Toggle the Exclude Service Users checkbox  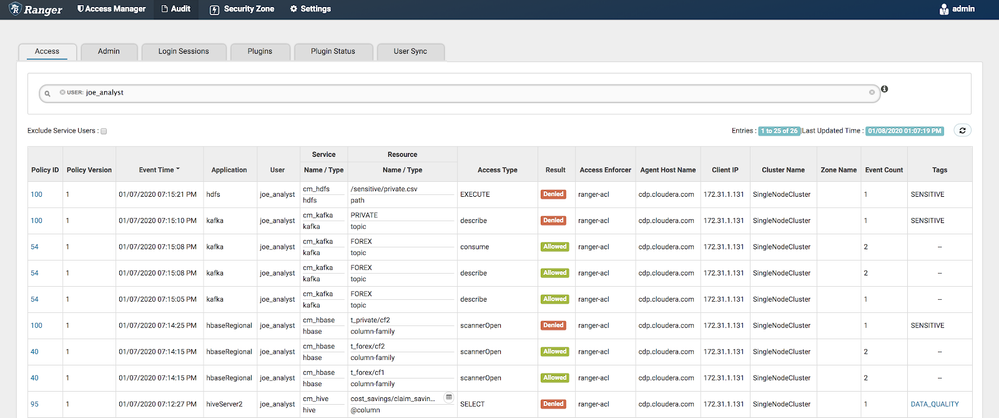103,131
